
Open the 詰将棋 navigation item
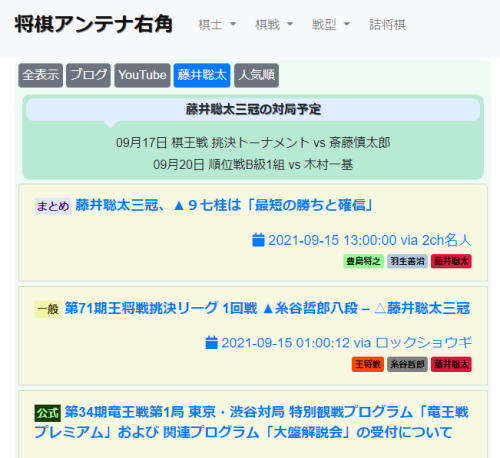387,25
